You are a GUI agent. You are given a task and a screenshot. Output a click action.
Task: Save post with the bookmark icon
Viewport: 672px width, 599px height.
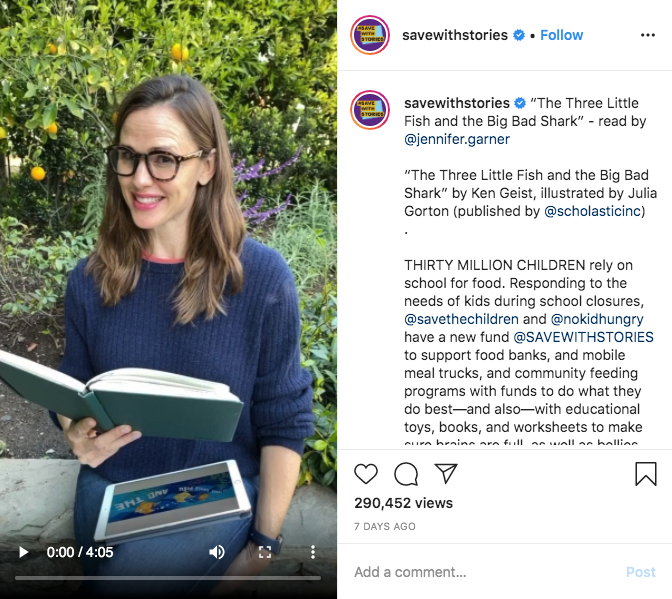pos(645,474)
